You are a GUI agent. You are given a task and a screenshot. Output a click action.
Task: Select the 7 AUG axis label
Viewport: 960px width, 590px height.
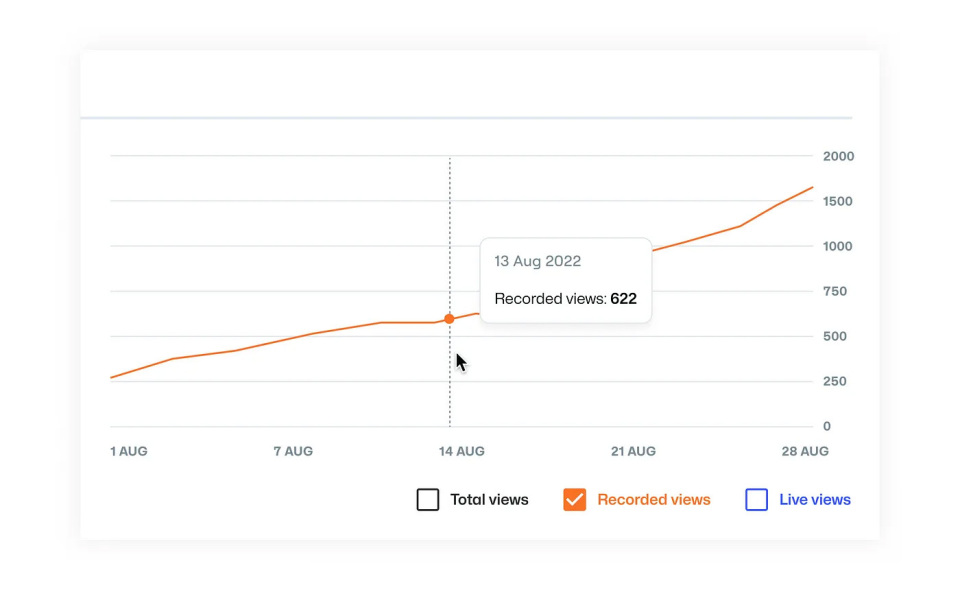coord(293,451)
